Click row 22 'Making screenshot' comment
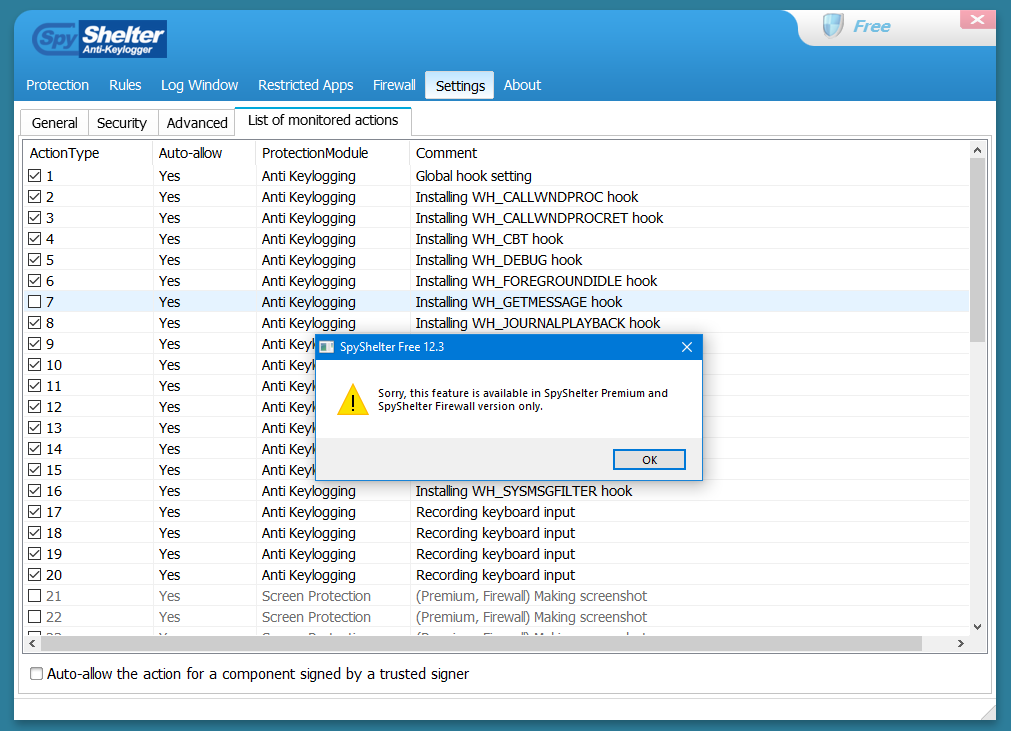Image resolution: width=1011 pixels, height=731 pixels. coord(531,617)
